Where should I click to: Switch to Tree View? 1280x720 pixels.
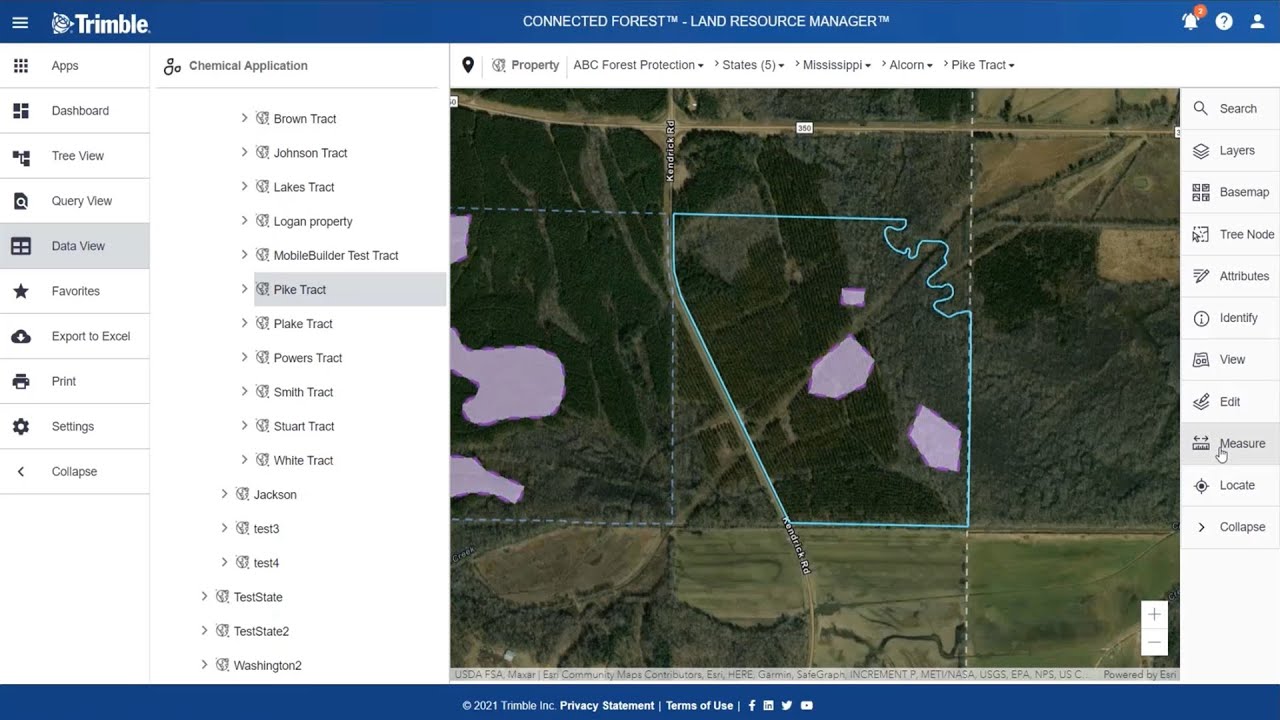75,156
